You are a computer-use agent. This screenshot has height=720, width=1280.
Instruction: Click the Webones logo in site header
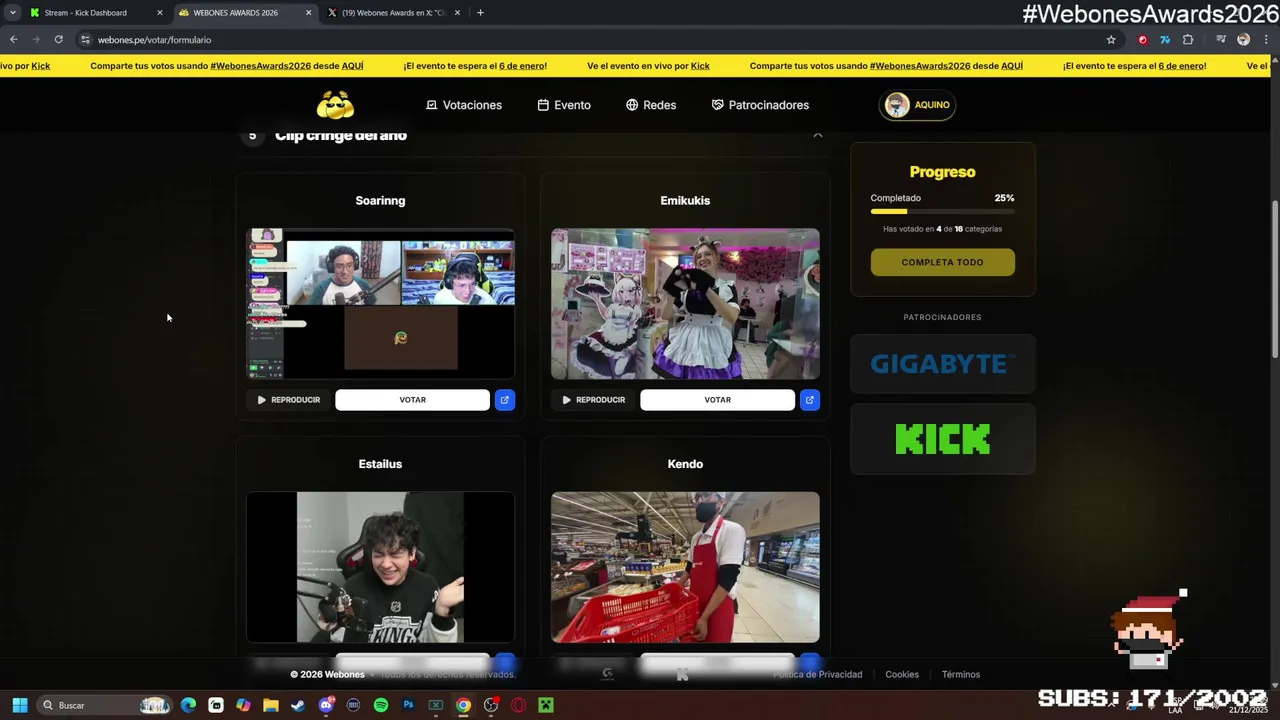click(335, 105)
